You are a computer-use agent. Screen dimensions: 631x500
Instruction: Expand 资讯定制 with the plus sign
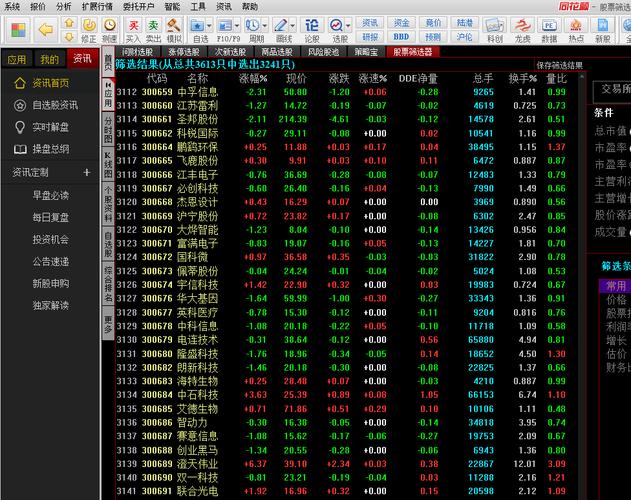coord(87,173)
